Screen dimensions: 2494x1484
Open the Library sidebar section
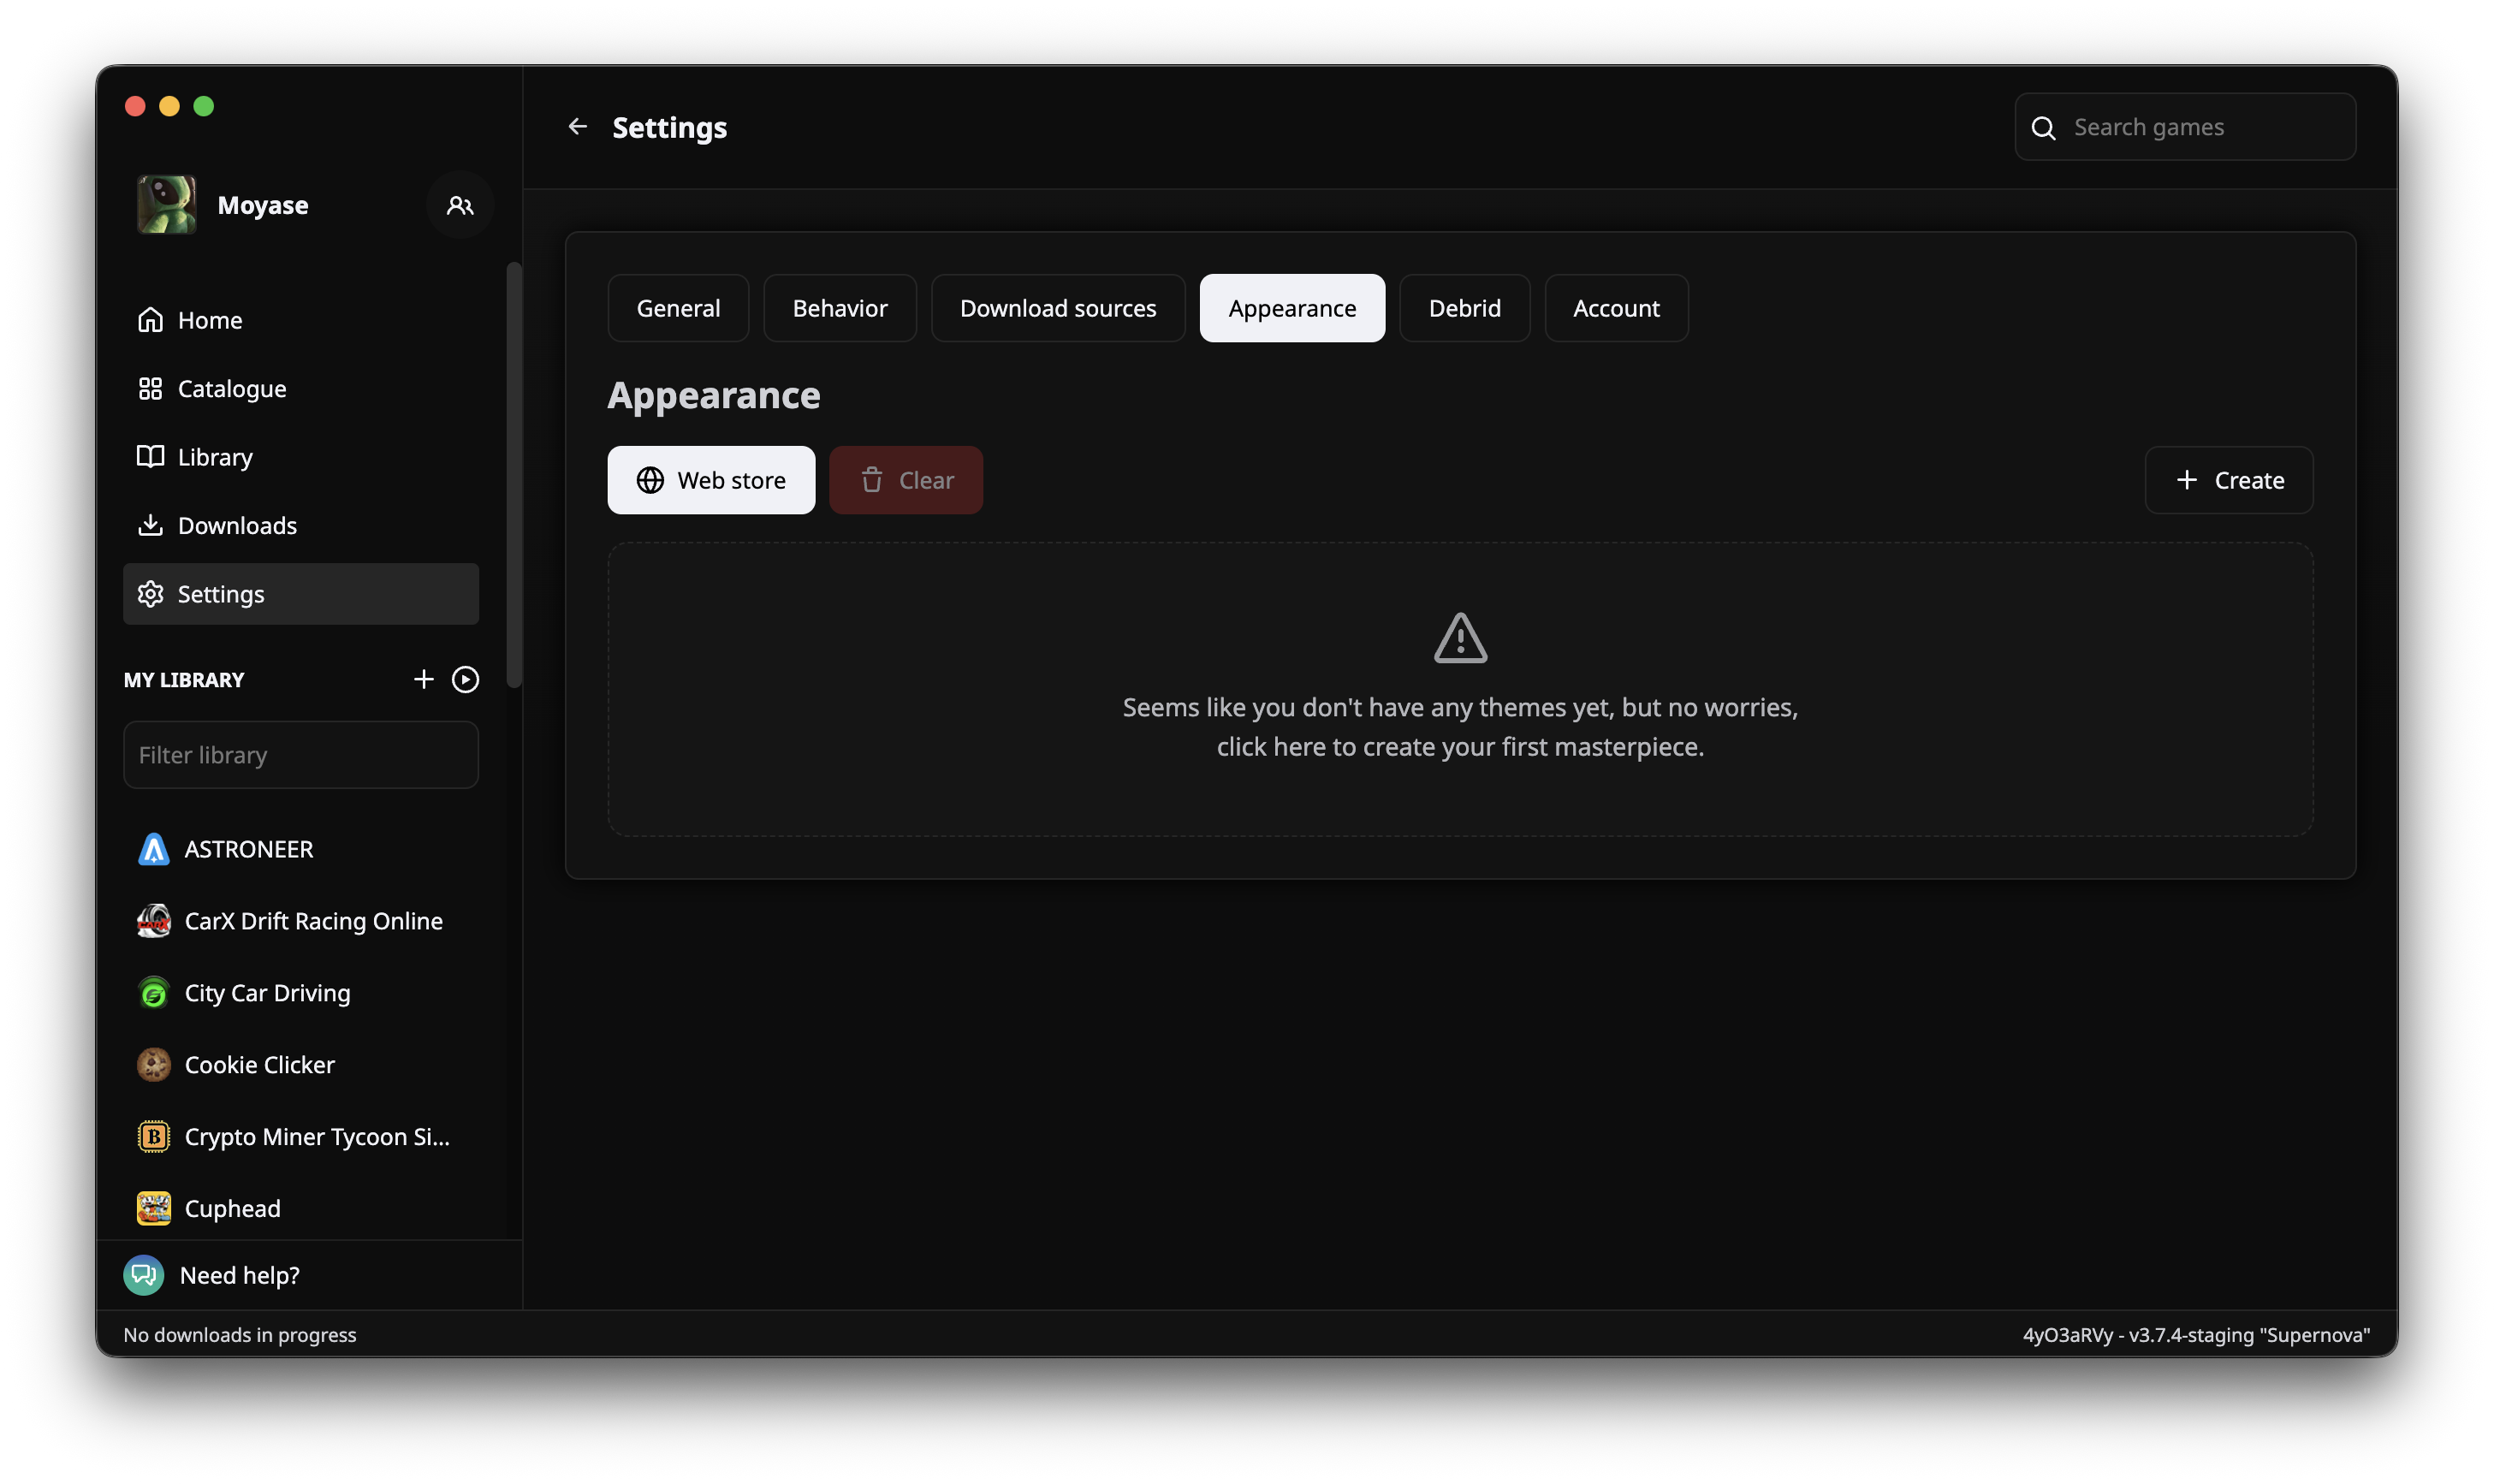pos(214,457)
